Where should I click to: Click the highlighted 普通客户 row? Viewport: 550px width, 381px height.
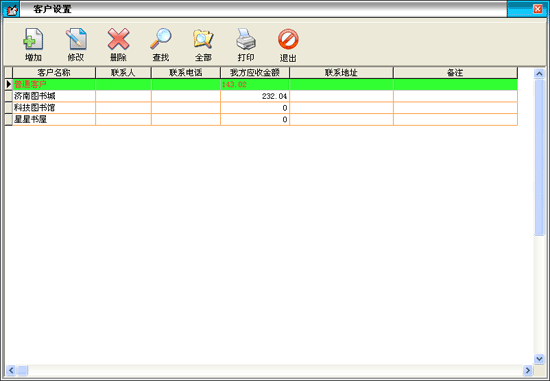[261, 84]
